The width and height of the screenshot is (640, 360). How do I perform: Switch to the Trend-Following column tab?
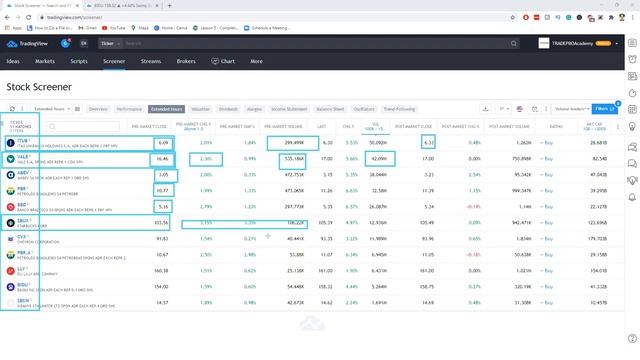tap(399, 109)
